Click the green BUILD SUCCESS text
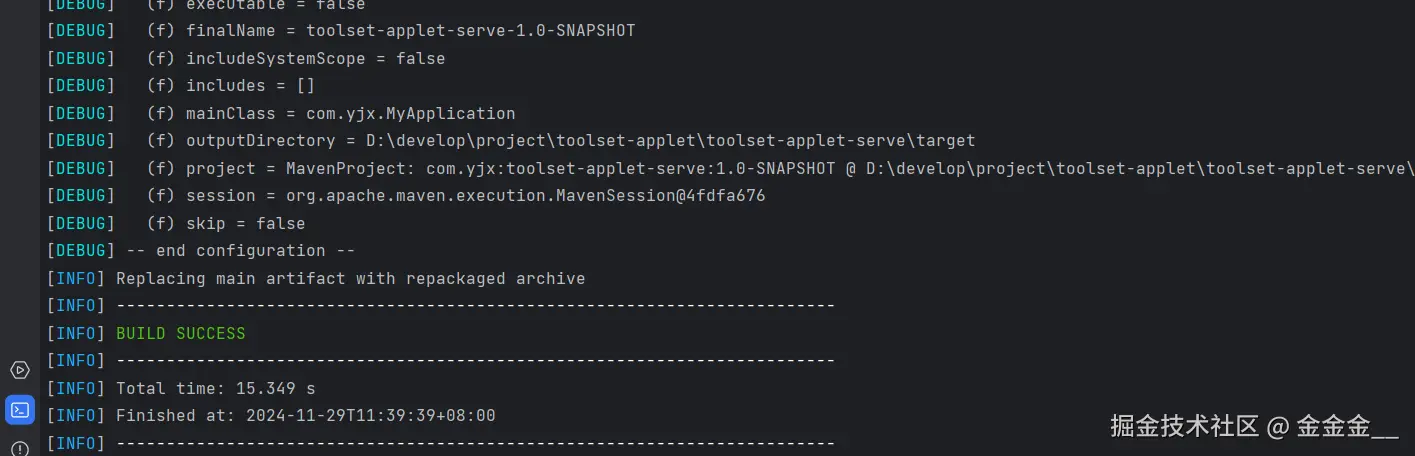Screen dimensions: 1415x456 [x=181, y=333]
